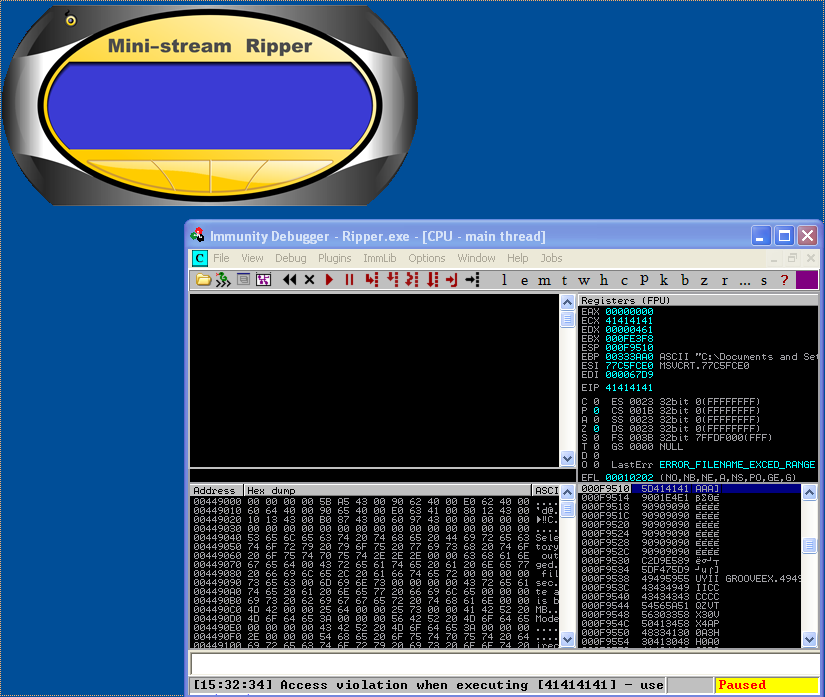Select the EBX register value 000FE3F8
Viewport: 825px width, 697px height.
tap(629, 339)
